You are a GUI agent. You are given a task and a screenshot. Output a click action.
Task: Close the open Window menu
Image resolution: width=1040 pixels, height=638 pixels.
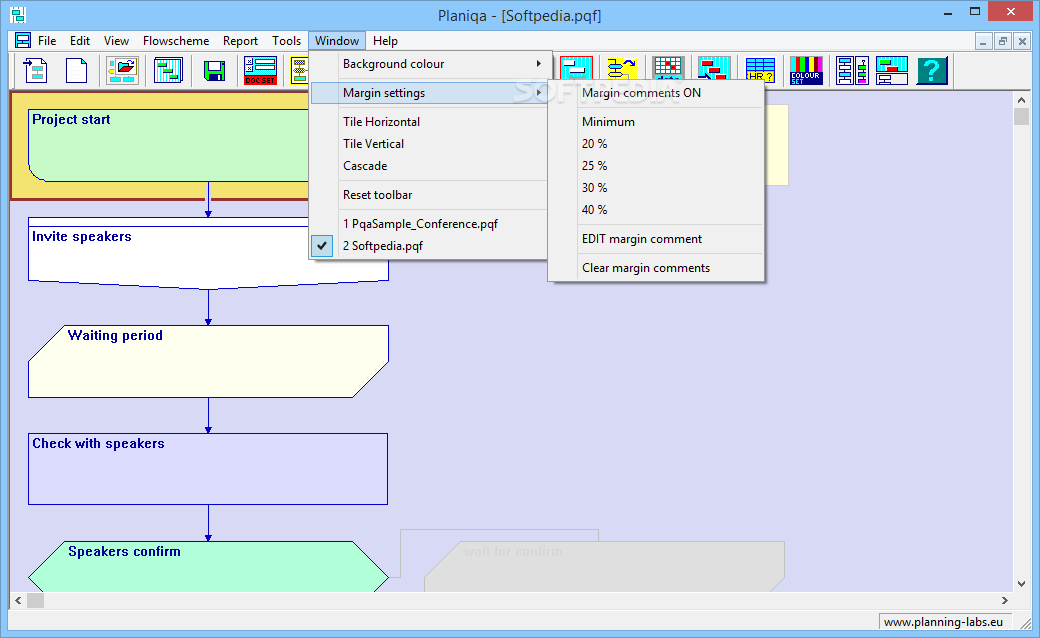337,40
